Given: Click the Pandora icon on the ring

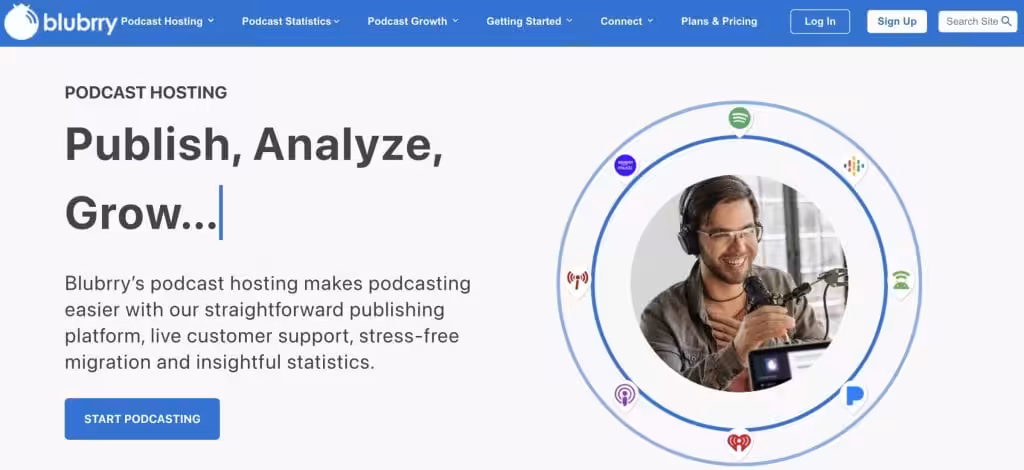Looking at the screenshot, I should tap(854, 396).
